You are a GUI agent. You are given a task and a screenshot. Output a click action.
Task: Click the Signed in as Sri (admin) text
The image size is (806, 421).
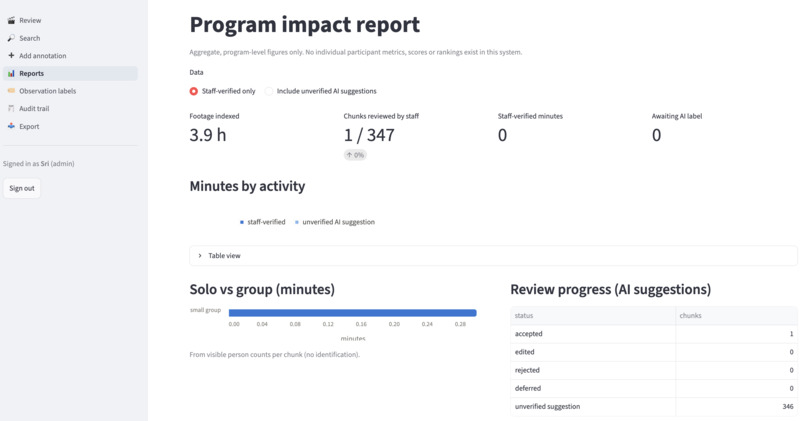pyautogui.click(x=39, y=163)
